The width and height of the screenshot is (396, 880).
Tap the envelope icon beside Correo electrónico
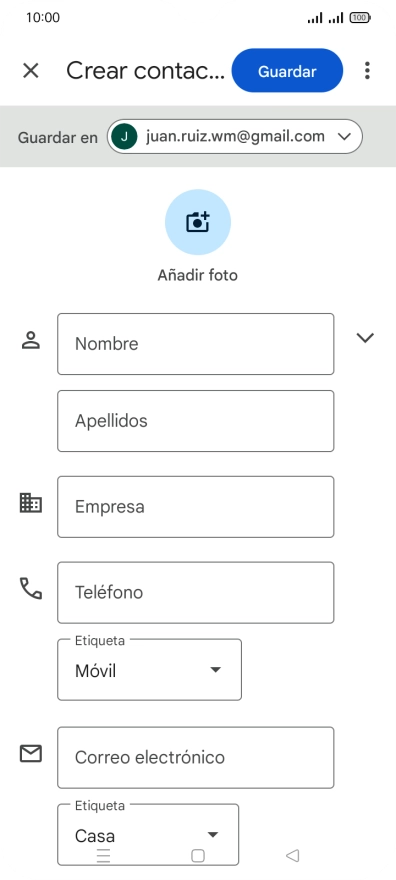pos(30,754)
